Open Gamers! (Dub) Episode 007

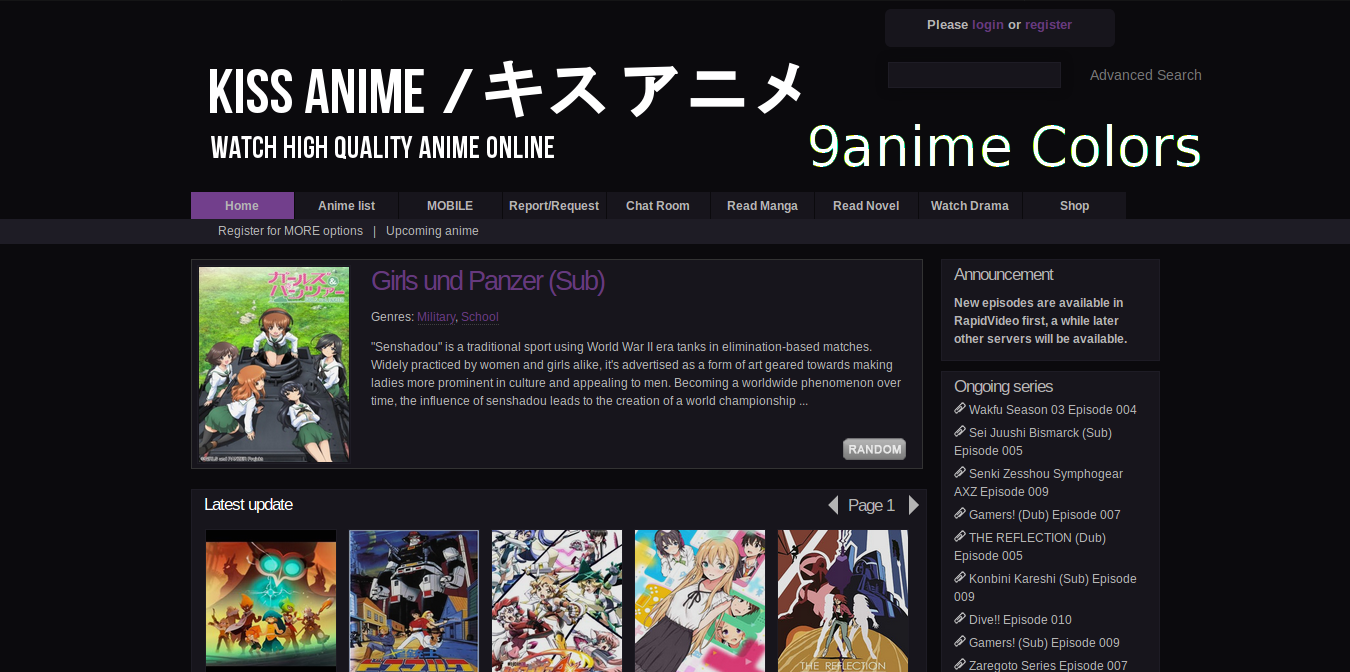tap(1045, 515)
